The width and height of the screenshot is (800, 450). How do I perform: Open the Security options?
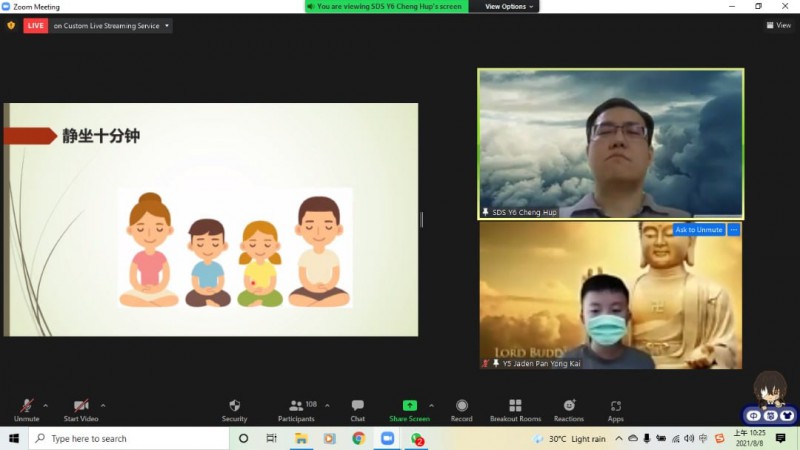pyautogui.click(x=234, y=409)
